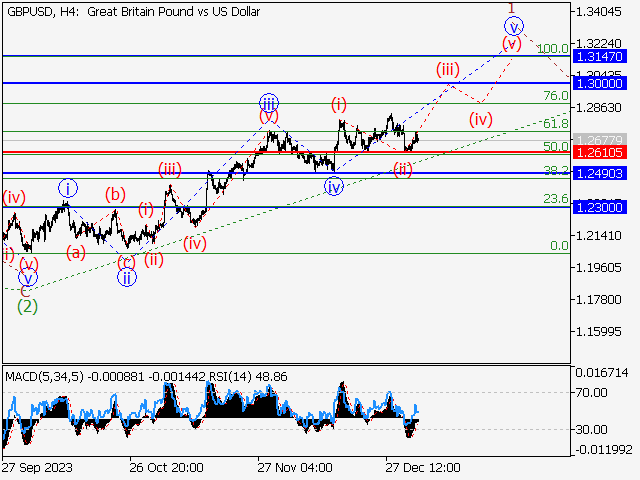
Task: Click the 1.15995 price axis label
Action: click(598, 331)
